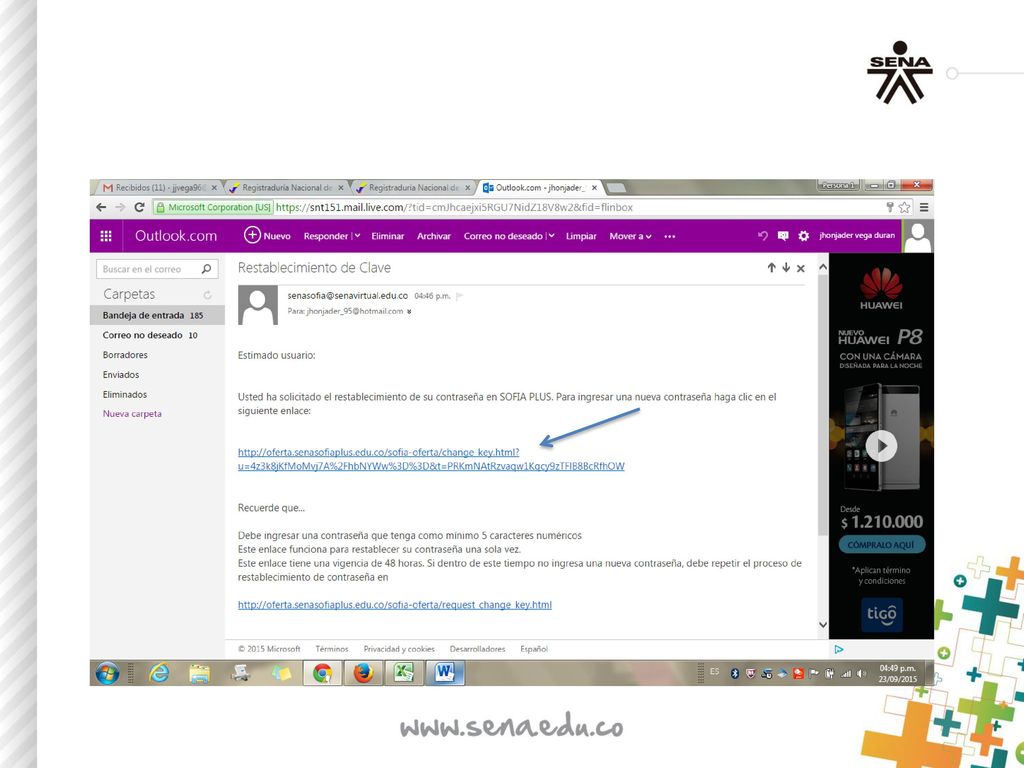Click Nuevo to compose a message

[x=267, y=235]
